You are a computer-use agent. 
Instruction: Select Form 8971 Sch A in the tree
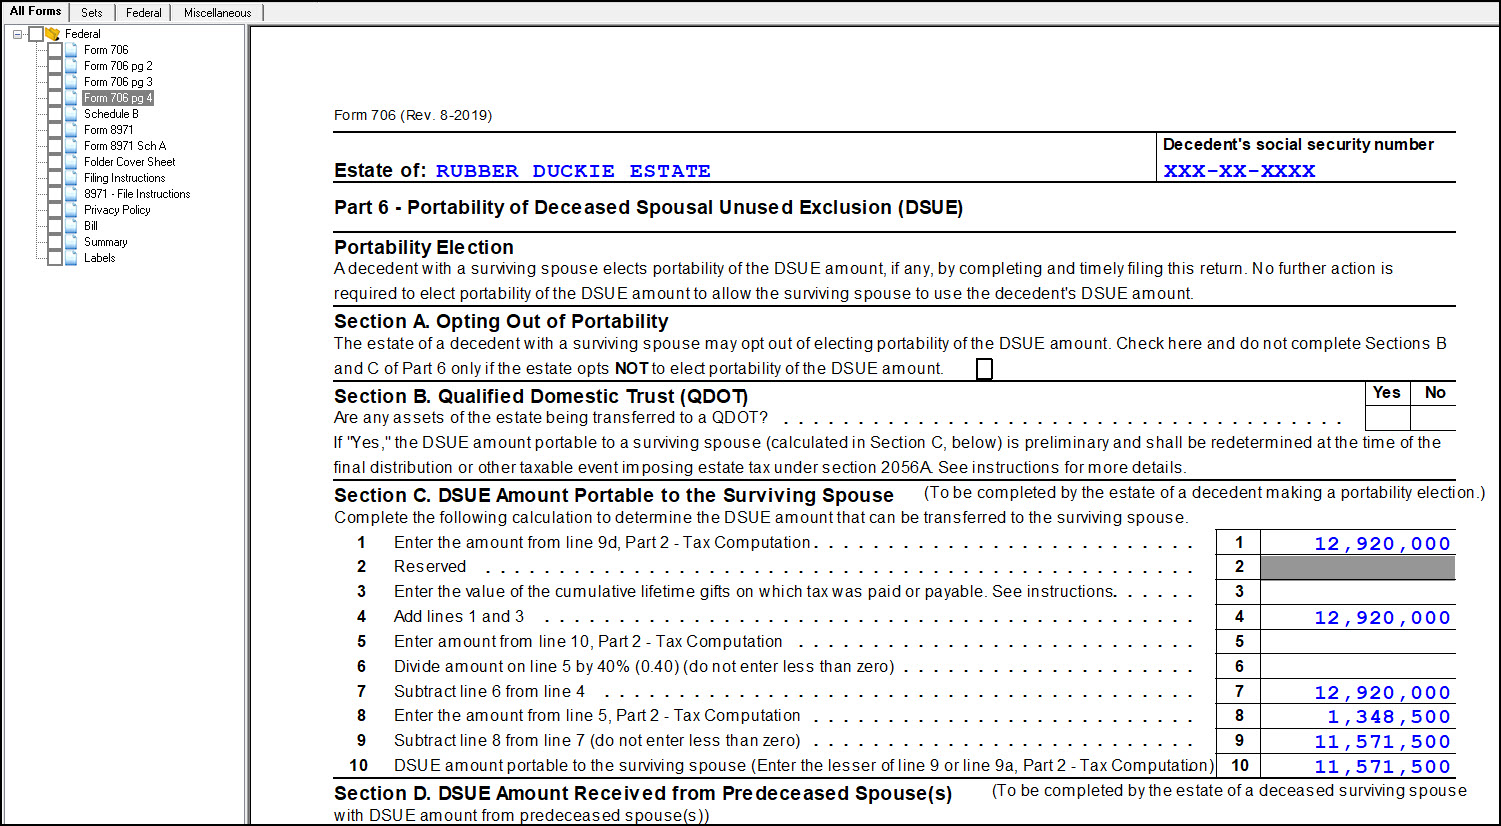coord(125,146)
